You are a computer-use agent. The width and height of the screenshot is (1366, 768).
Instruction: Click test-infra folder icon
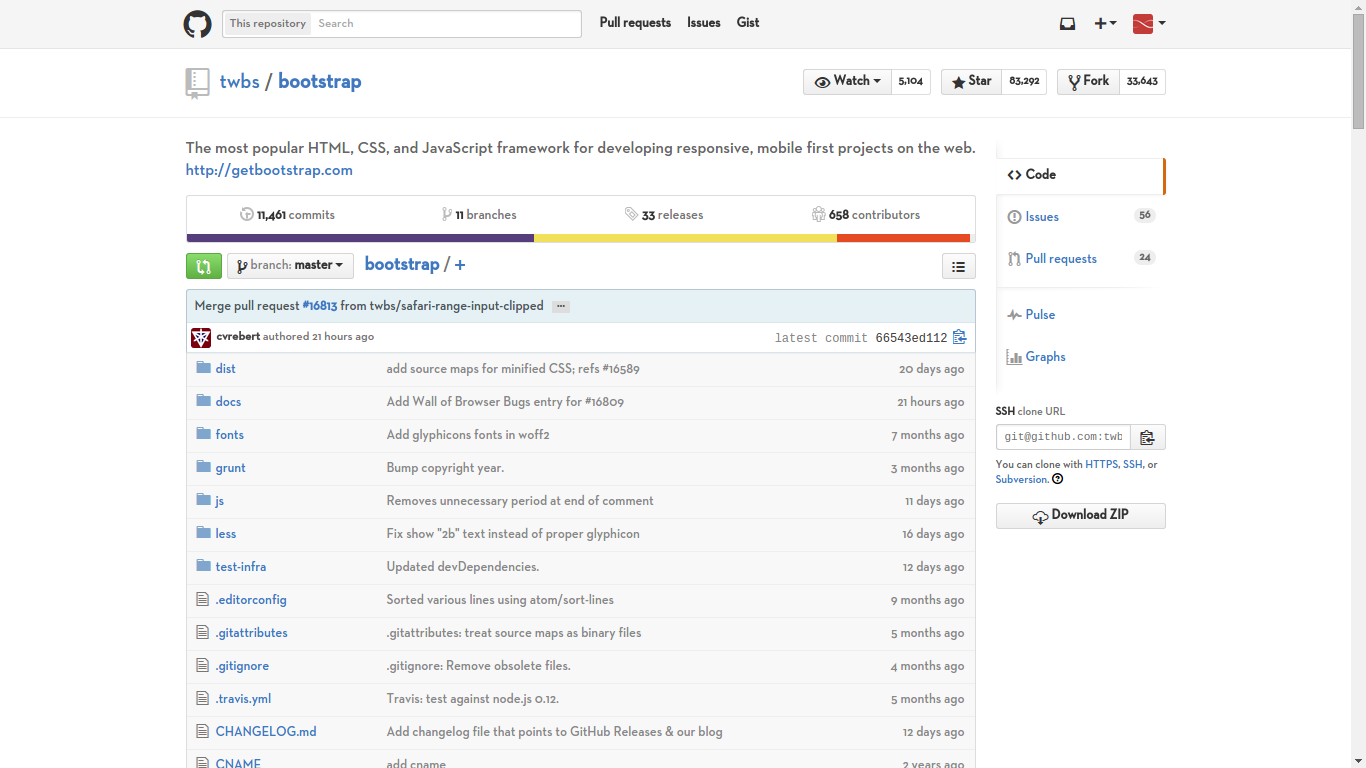click(x=204, y=566)
